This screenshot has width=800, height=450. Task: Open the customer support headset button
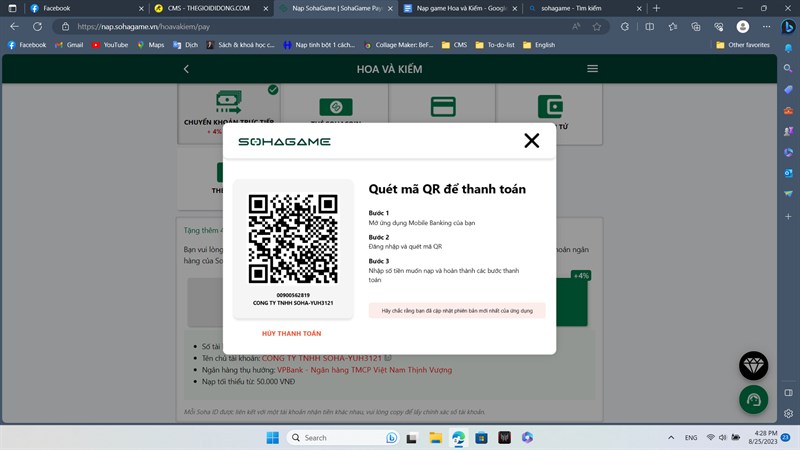(x=754, y=399)
